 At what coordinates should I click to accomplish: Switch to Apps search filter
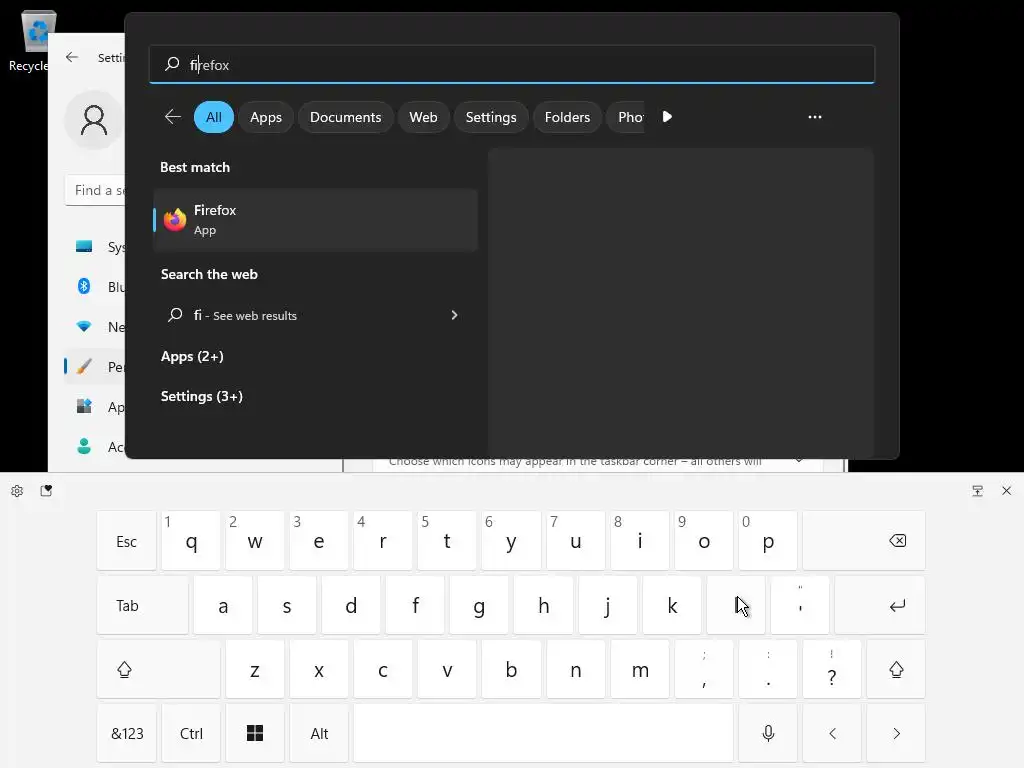(266, 117)
